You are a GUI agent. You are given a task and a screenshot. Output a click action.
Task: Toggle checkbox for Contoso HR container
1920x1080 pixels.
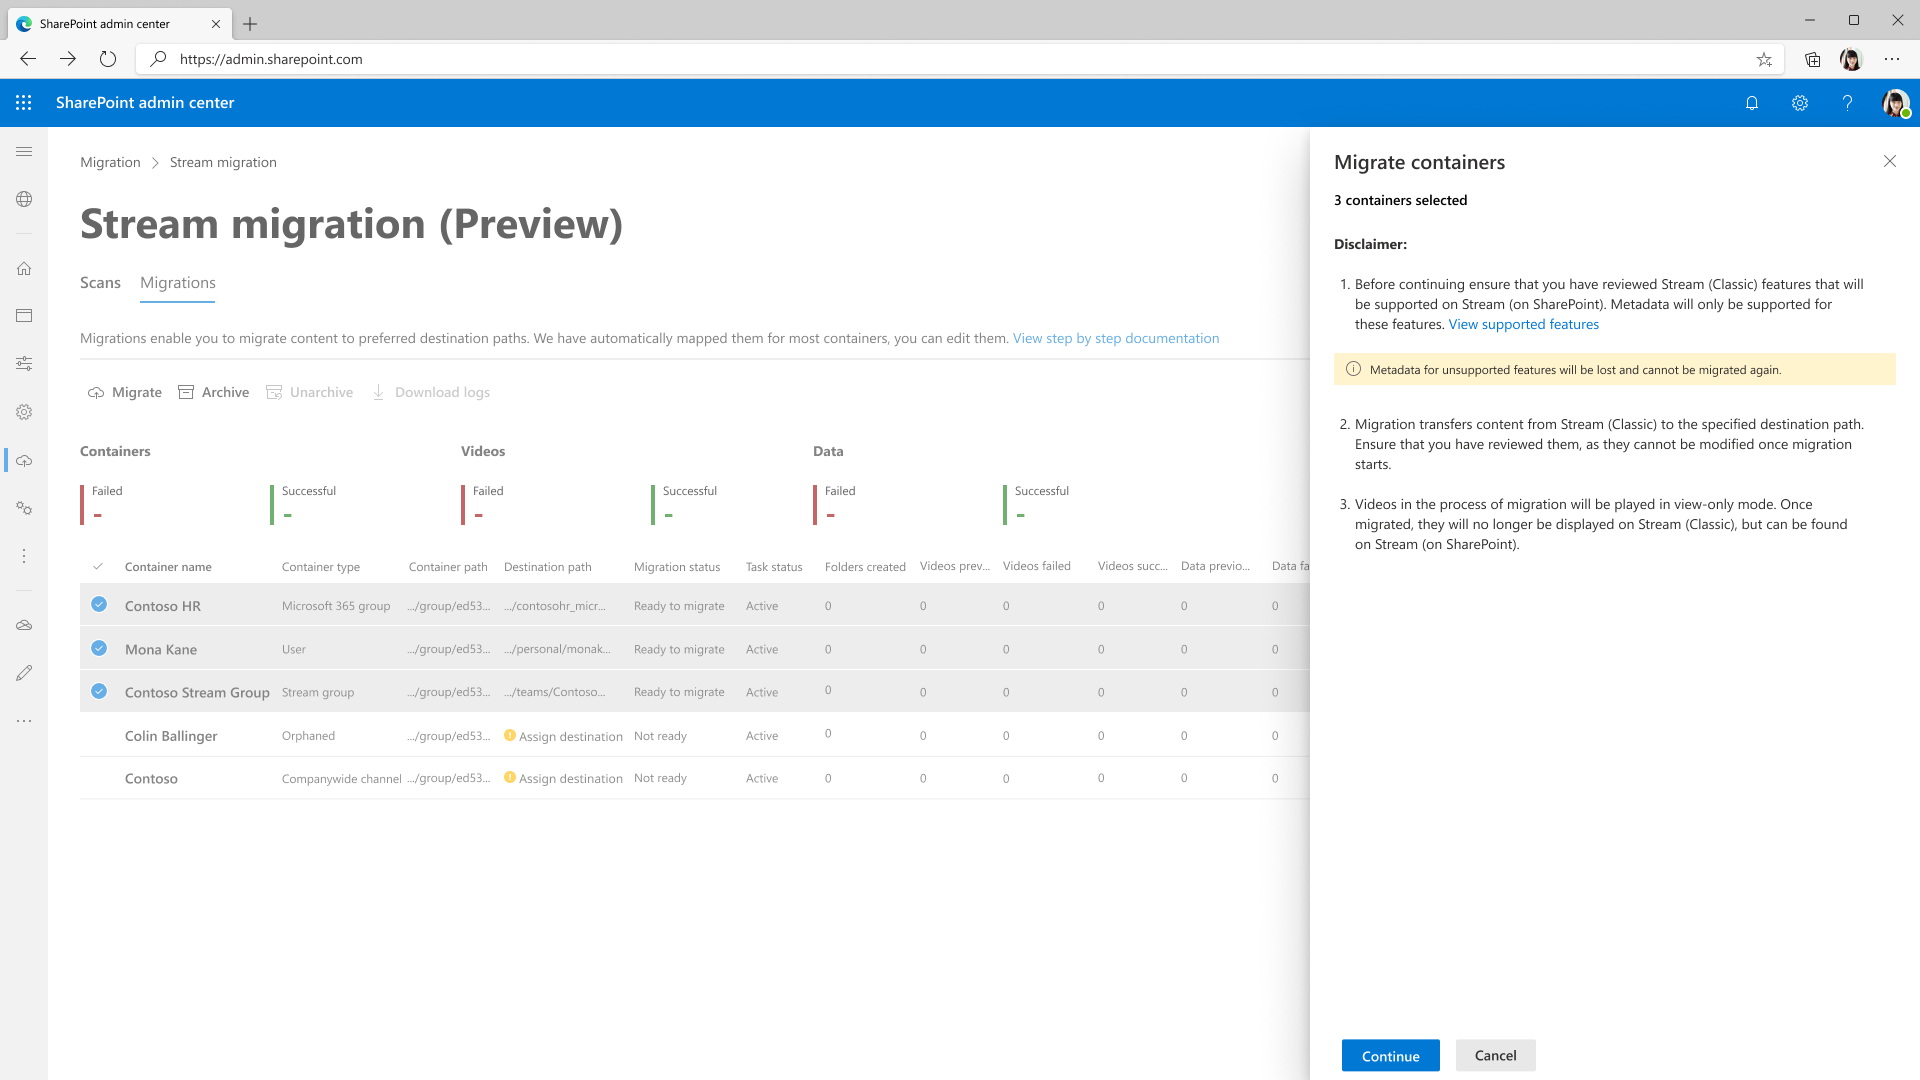(99, 604)
